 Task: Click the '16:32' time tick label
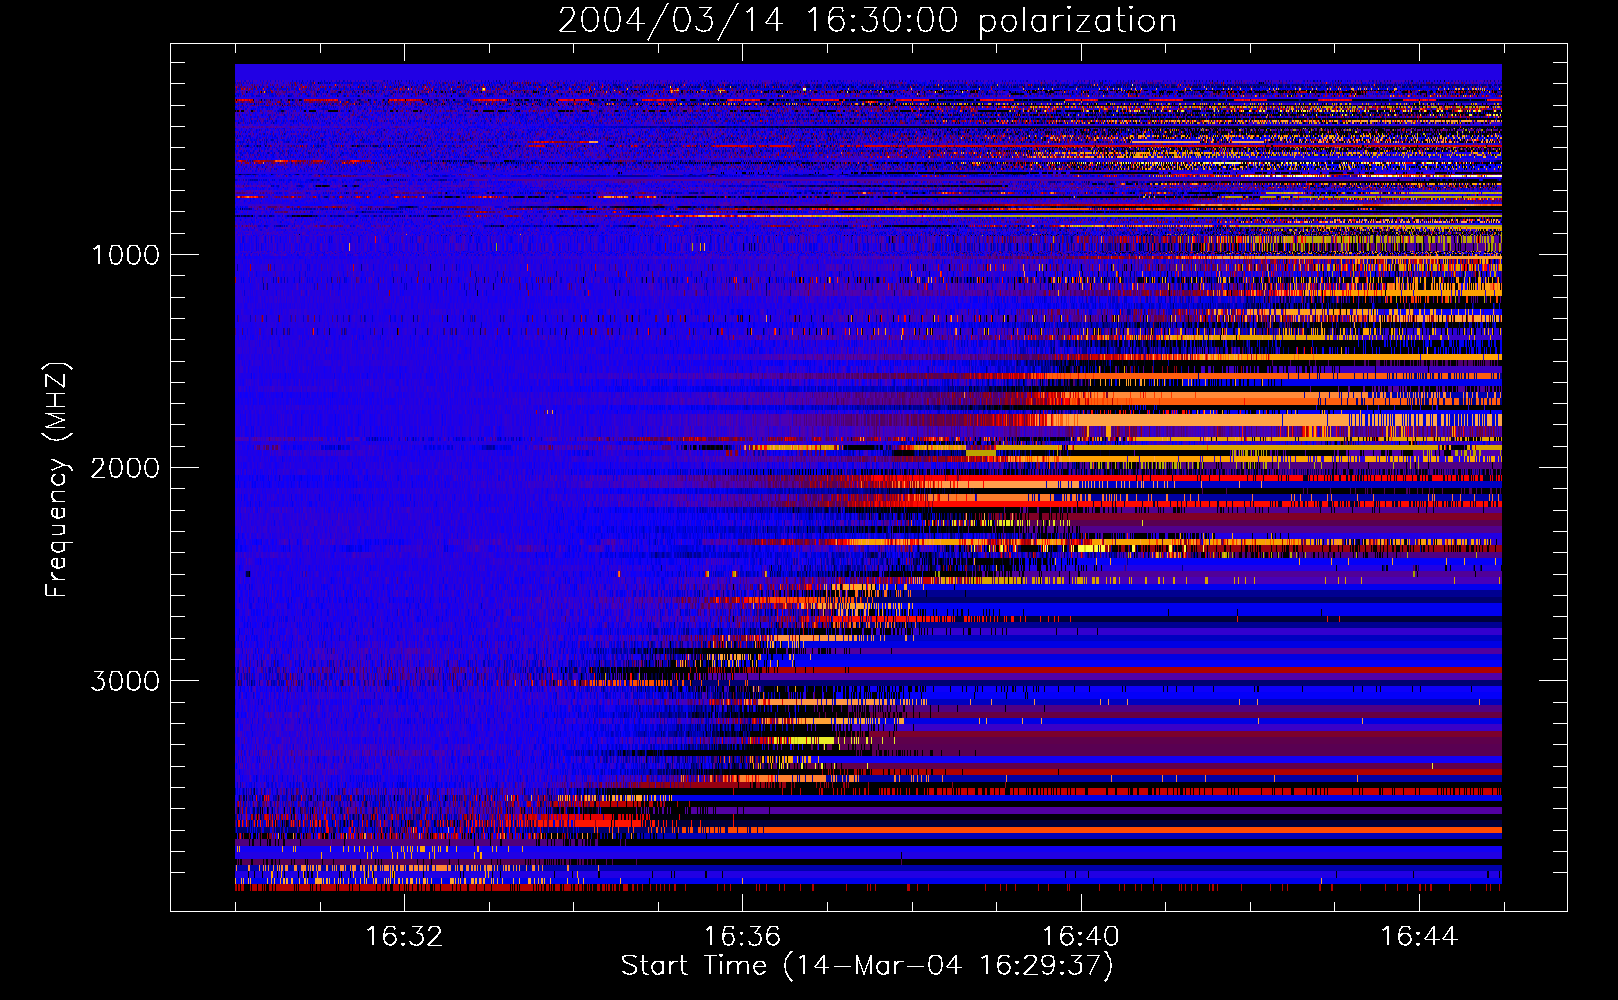tap(404, 937)
